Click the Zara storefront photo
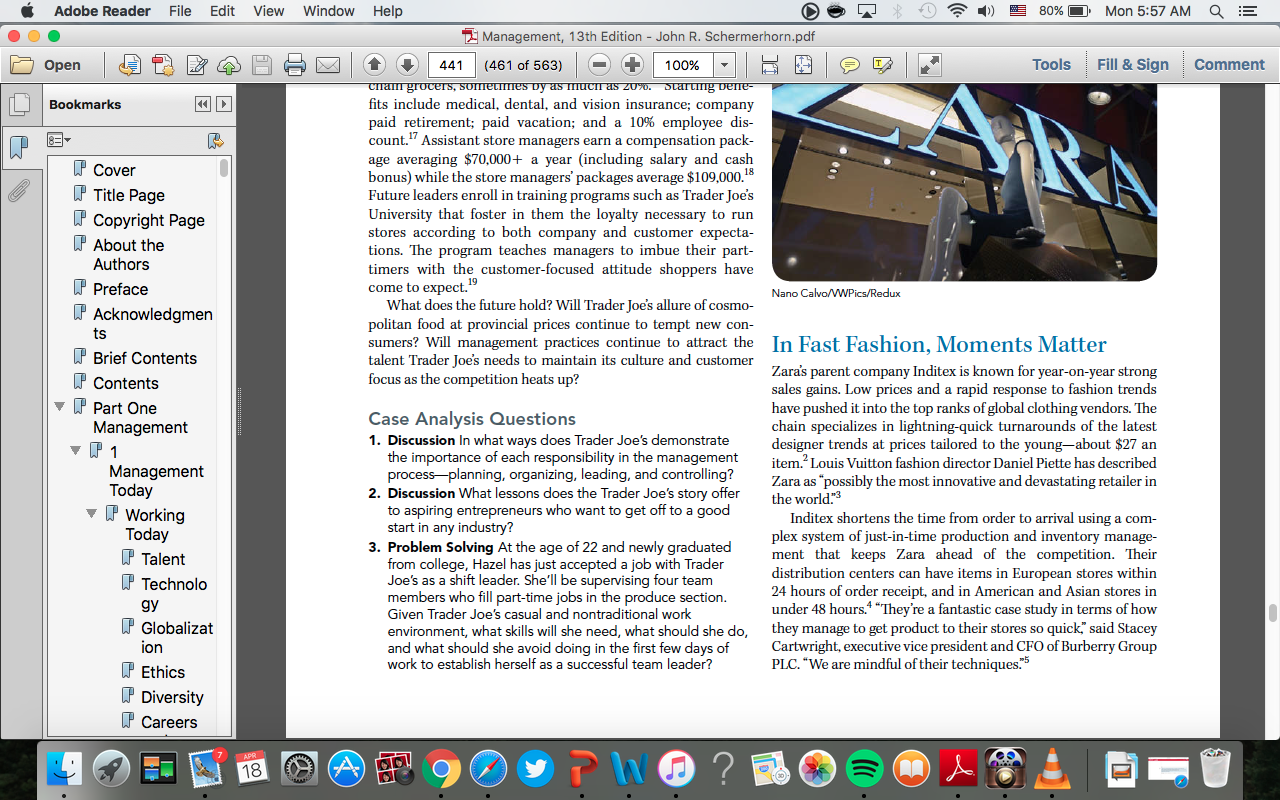Screen dimensions: 1280x800 click(x=964, y=182)
